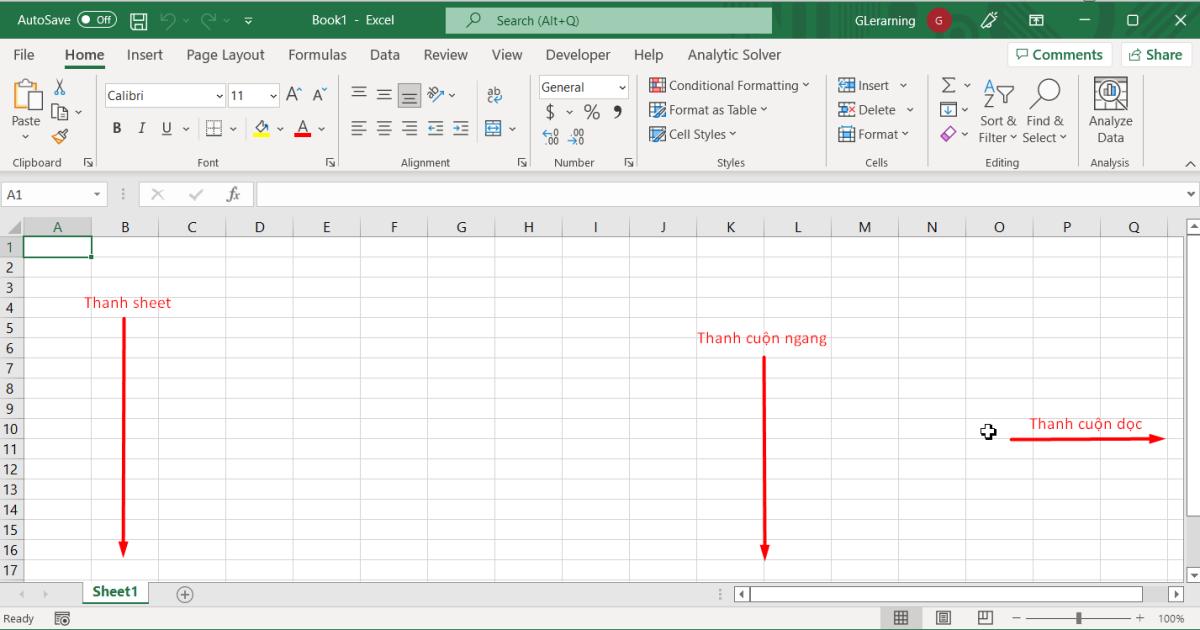The width and height of the screenshot is (1200, 630).
Task: Click the zoom slider in status bar
Action: pos(1078,618)
